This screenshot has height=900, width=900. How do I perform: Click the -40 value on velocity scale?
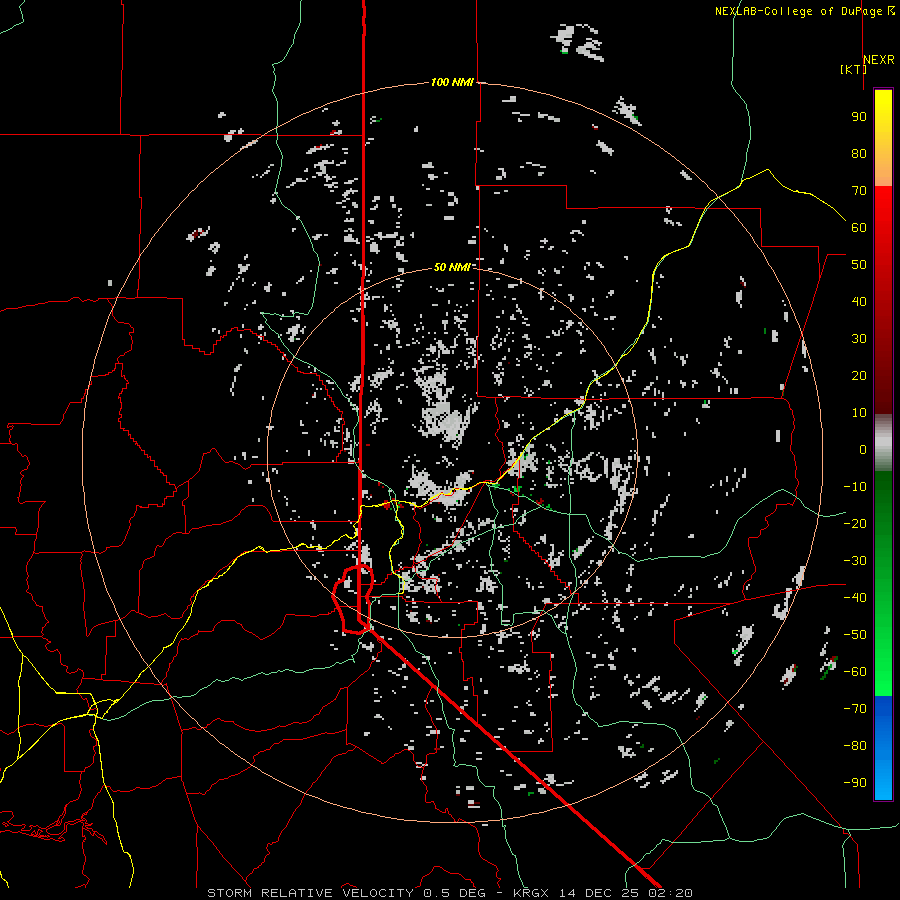tap(855, 598)
